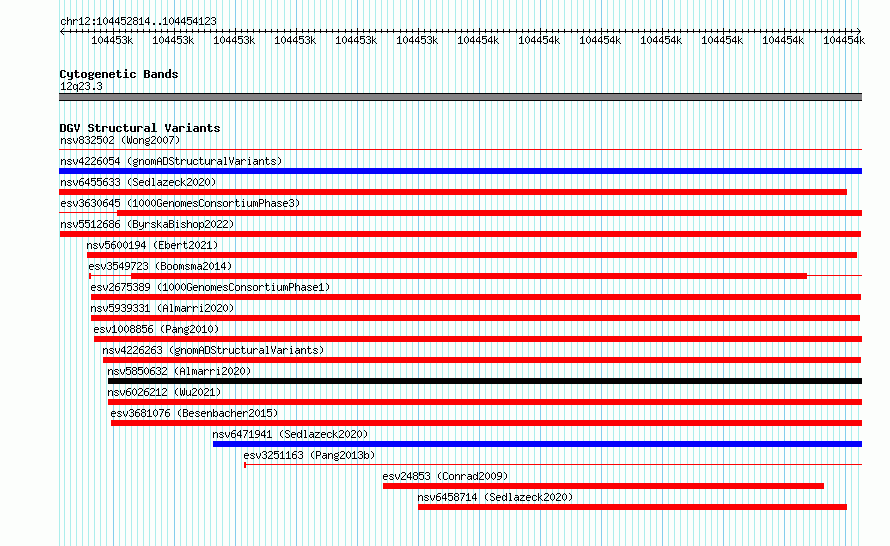Screen dimensions: 890x546
Task: Click the red bar of esv3681076
Action: tap(486, 423)
